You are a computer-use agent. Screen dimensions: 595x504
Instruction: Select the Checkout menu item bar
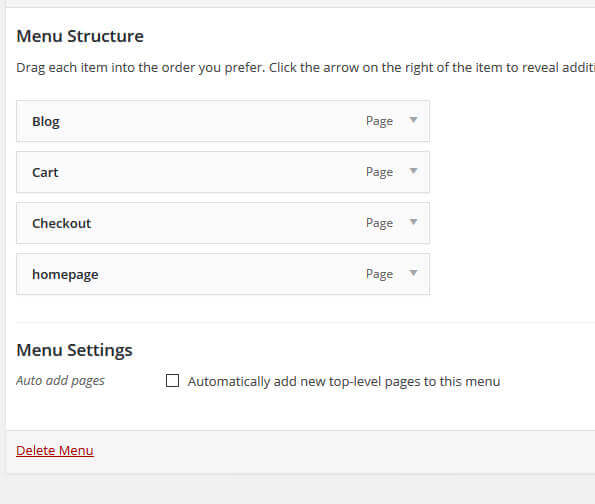[223, 223]
